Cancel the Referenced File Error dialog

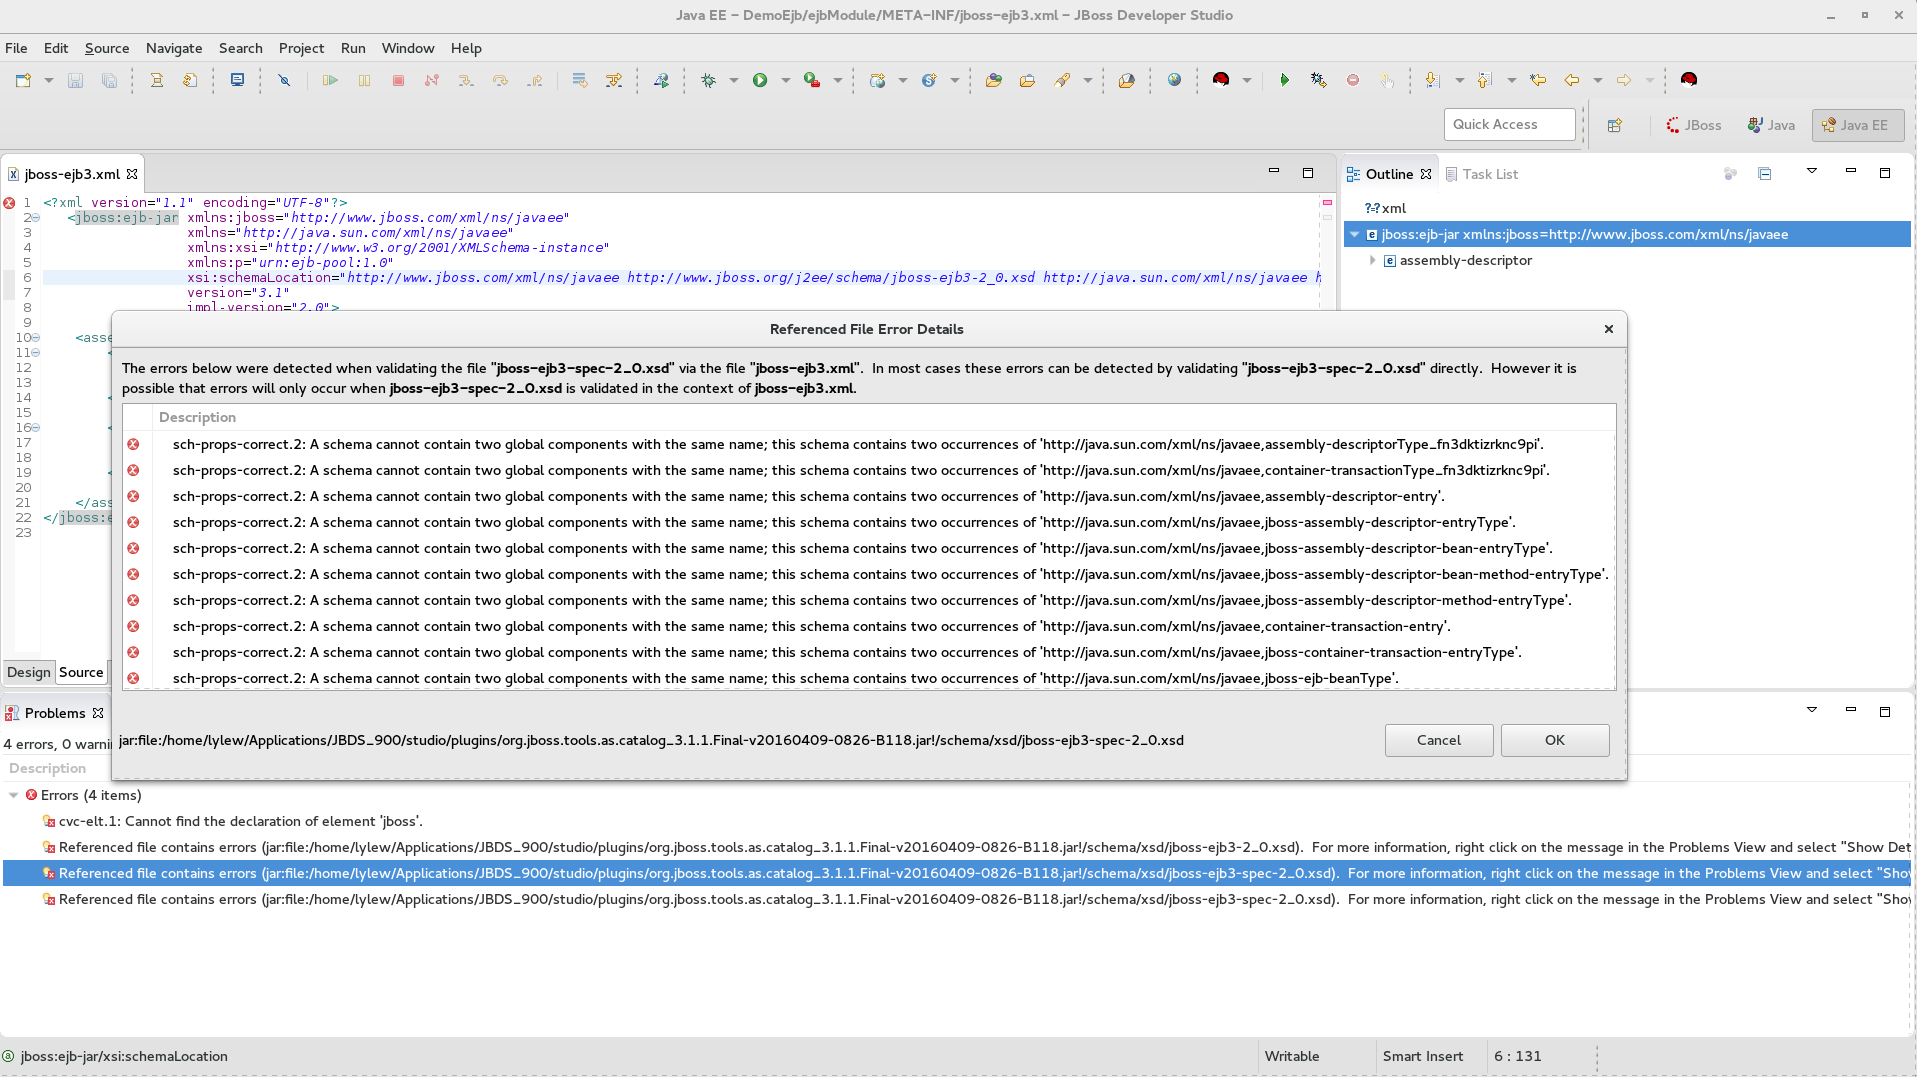click(1438, 740)
